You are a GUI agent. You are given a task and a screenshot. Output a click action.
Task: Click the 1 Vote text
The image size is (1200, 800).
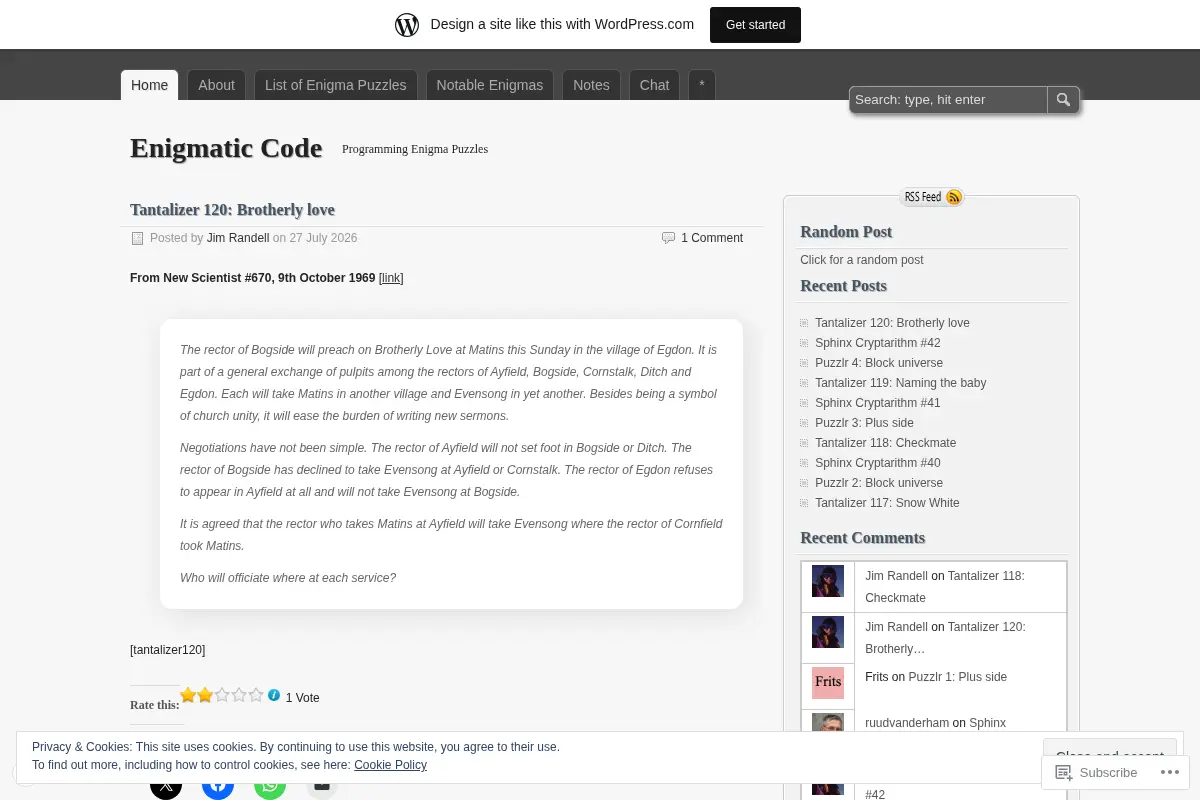(x=302, y=698)
